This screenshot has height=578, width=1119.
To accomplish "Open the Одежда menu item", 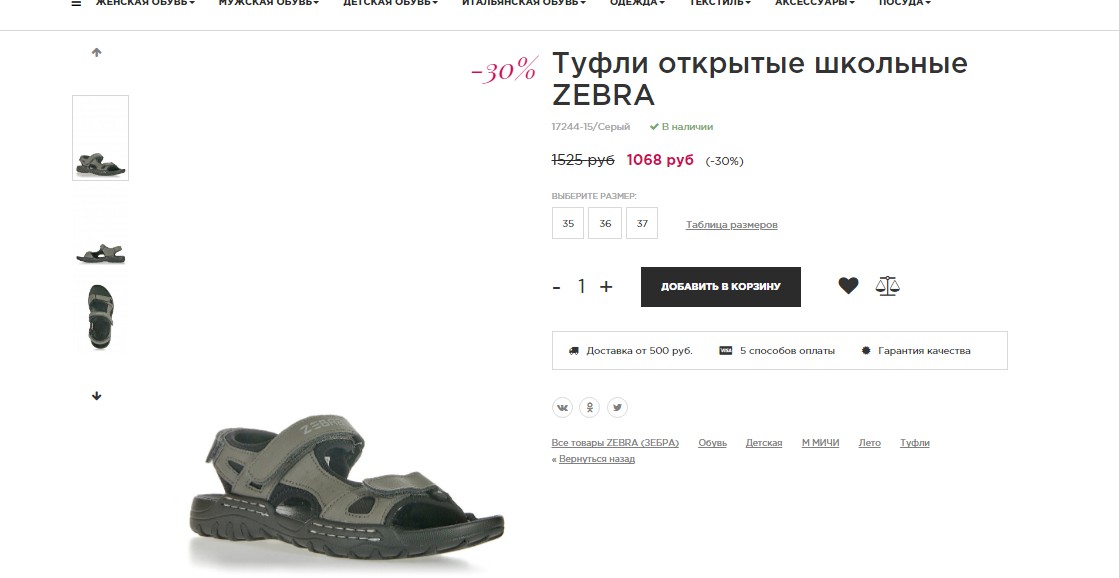I will (x=637, y=3).
